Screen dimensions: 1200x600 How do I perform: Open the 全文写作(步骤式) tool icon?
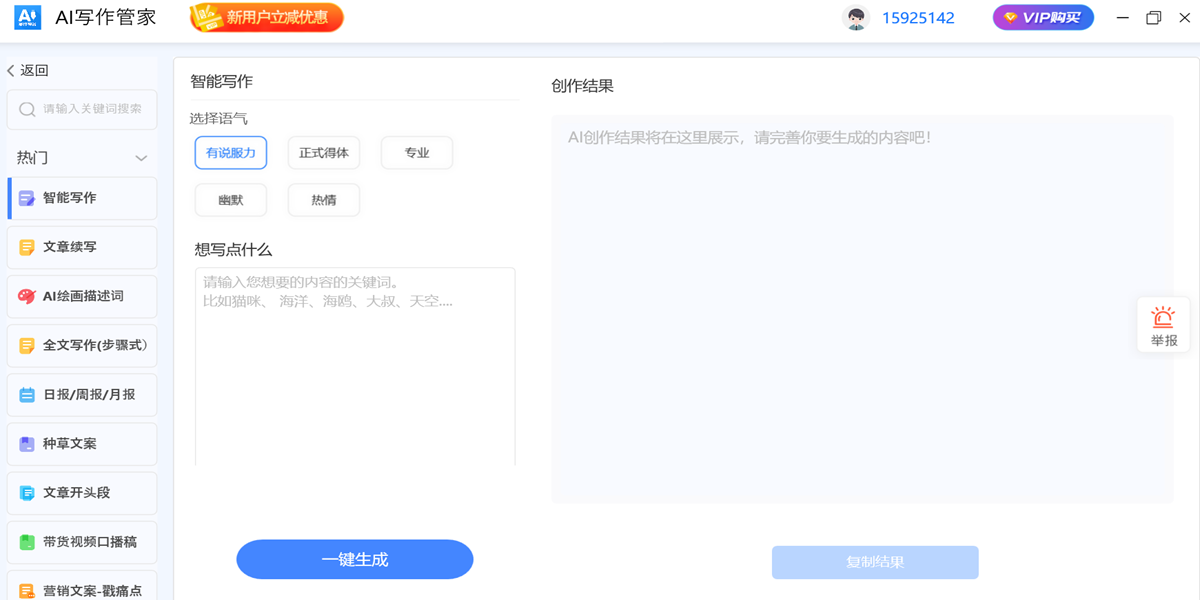click(25, 345)
